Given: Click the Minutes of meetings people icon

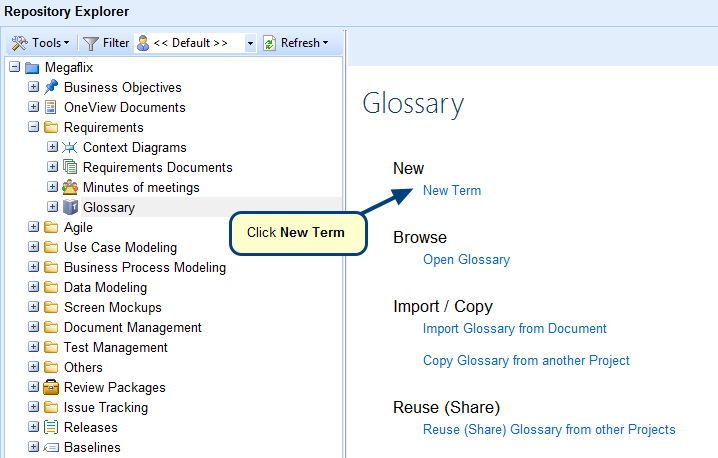Looking at the screenshot, I should 70,187.
